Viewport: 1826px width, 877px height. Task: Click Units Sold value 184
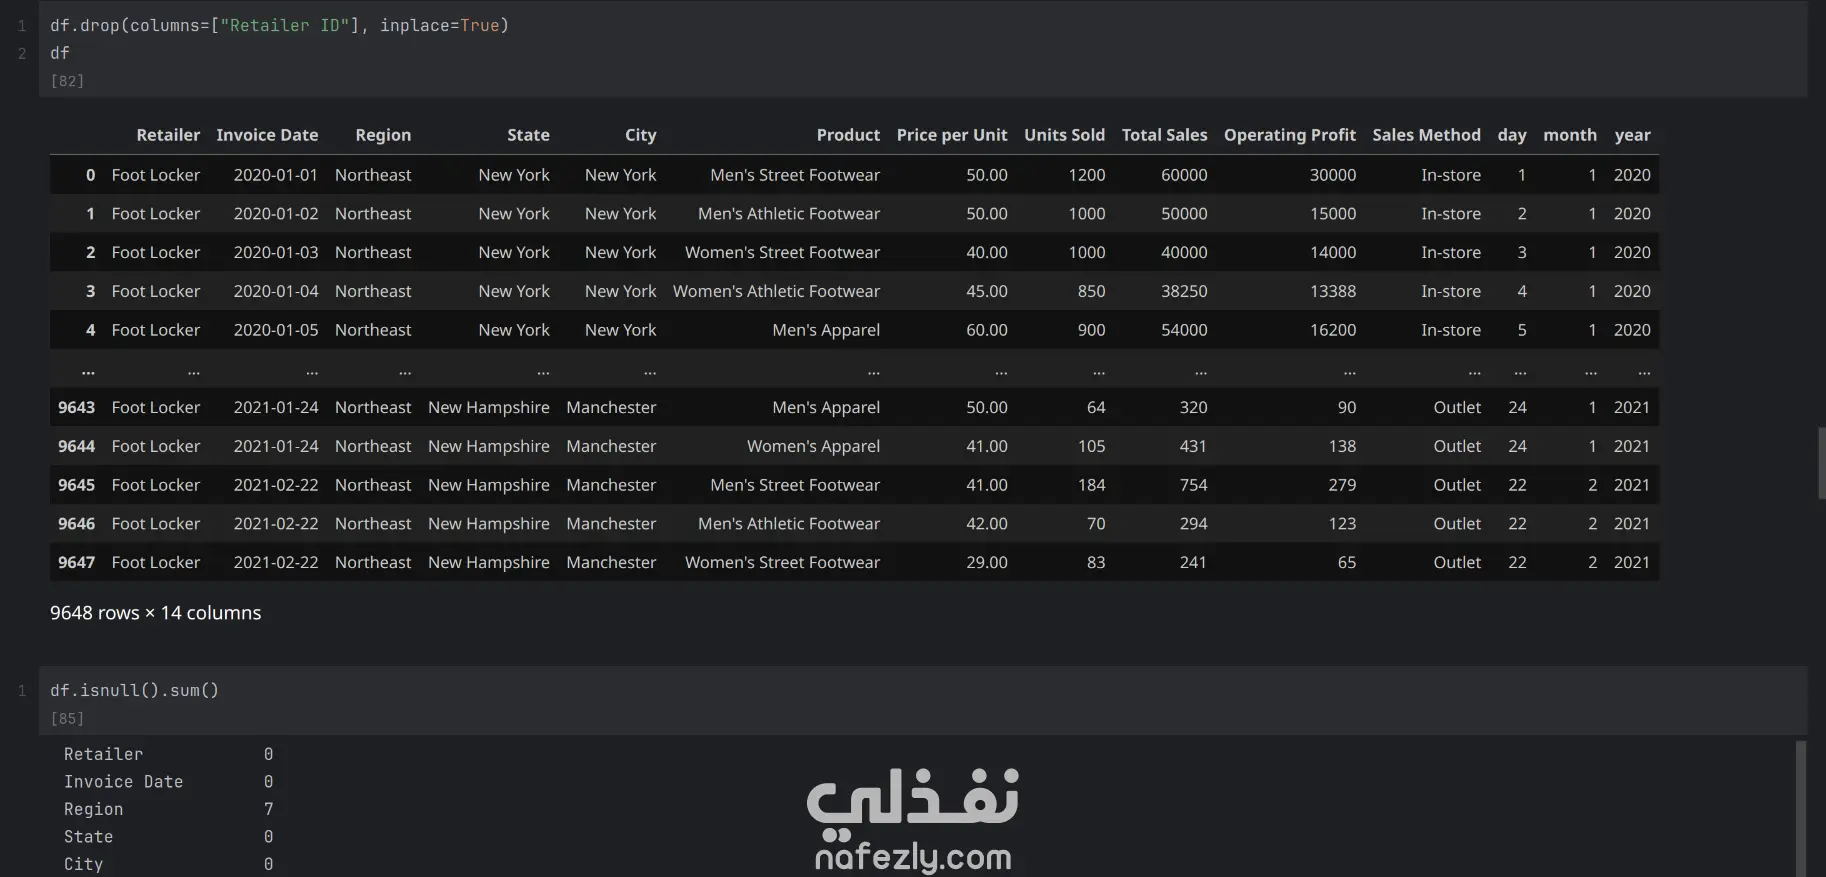coord(1091,485)
